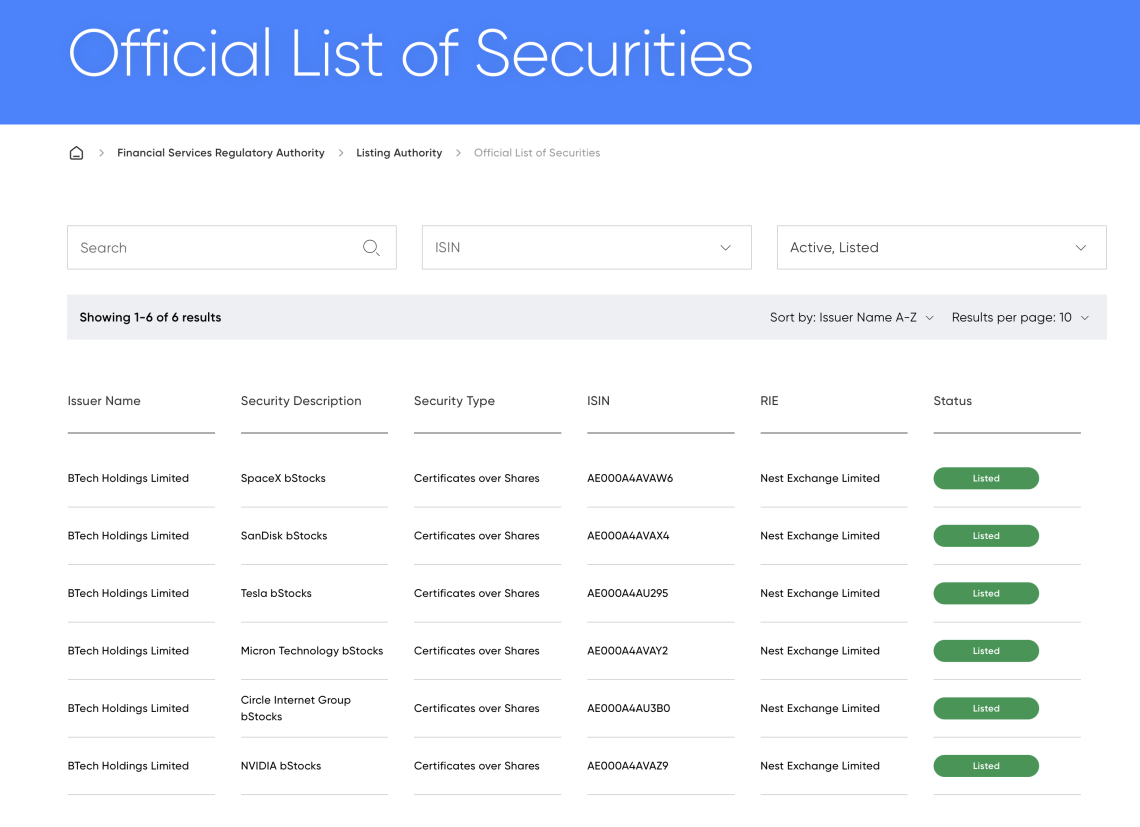Open Micron Technology bStocks entry

click(x=312, y=650)
